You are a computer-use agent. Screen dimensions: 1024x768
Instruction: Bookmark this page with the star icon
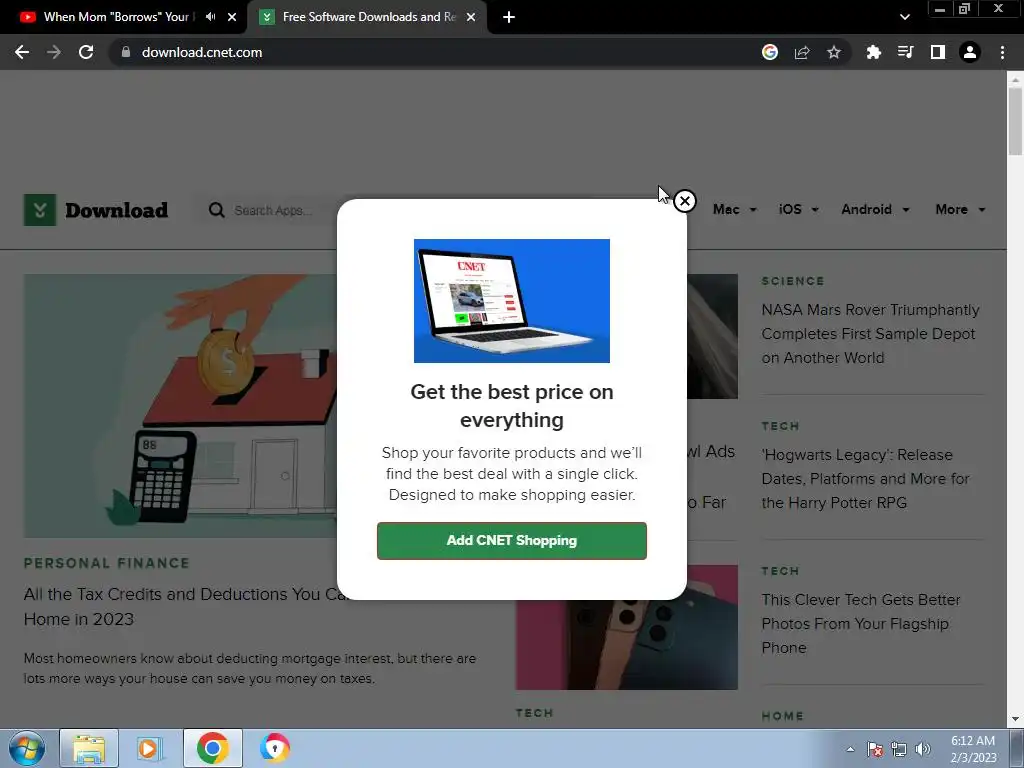[834, 52]
